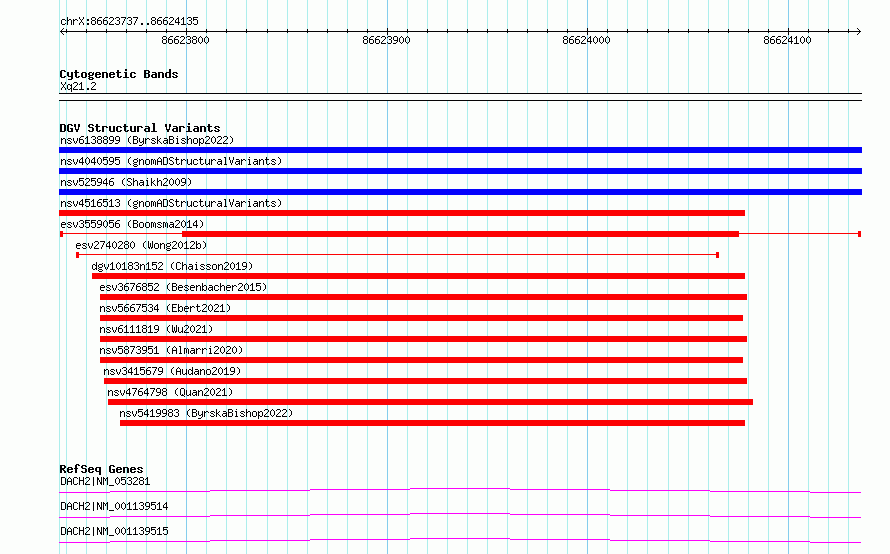Image resolution: width=890 pixels, height=554 pixels.
Task: Click gene label DACH2|NM_001139515
Action: (114, 531)
